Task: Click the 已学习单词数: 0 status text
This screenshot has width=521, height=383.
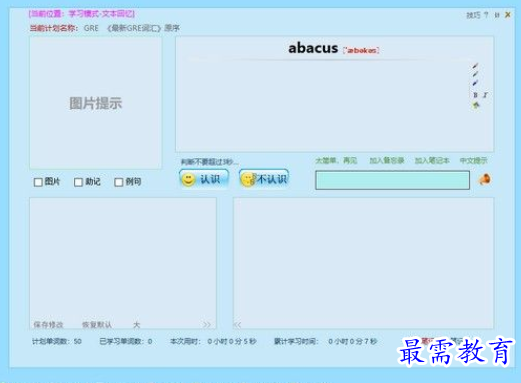Action: 126,341
